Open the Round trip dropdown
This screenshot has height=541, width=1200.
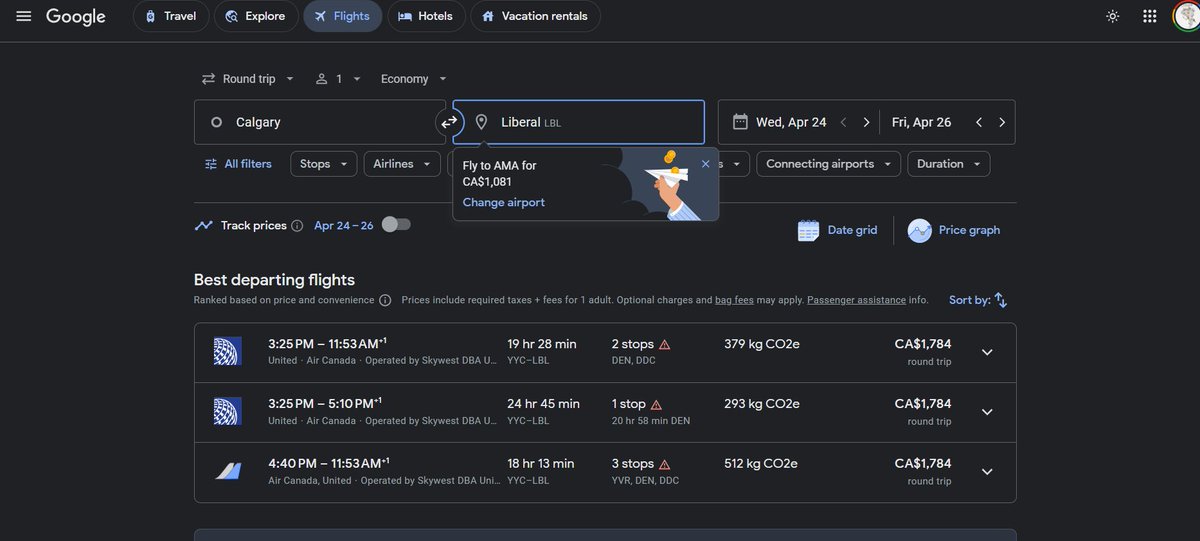pyautogui.click(x=248, y=79)
